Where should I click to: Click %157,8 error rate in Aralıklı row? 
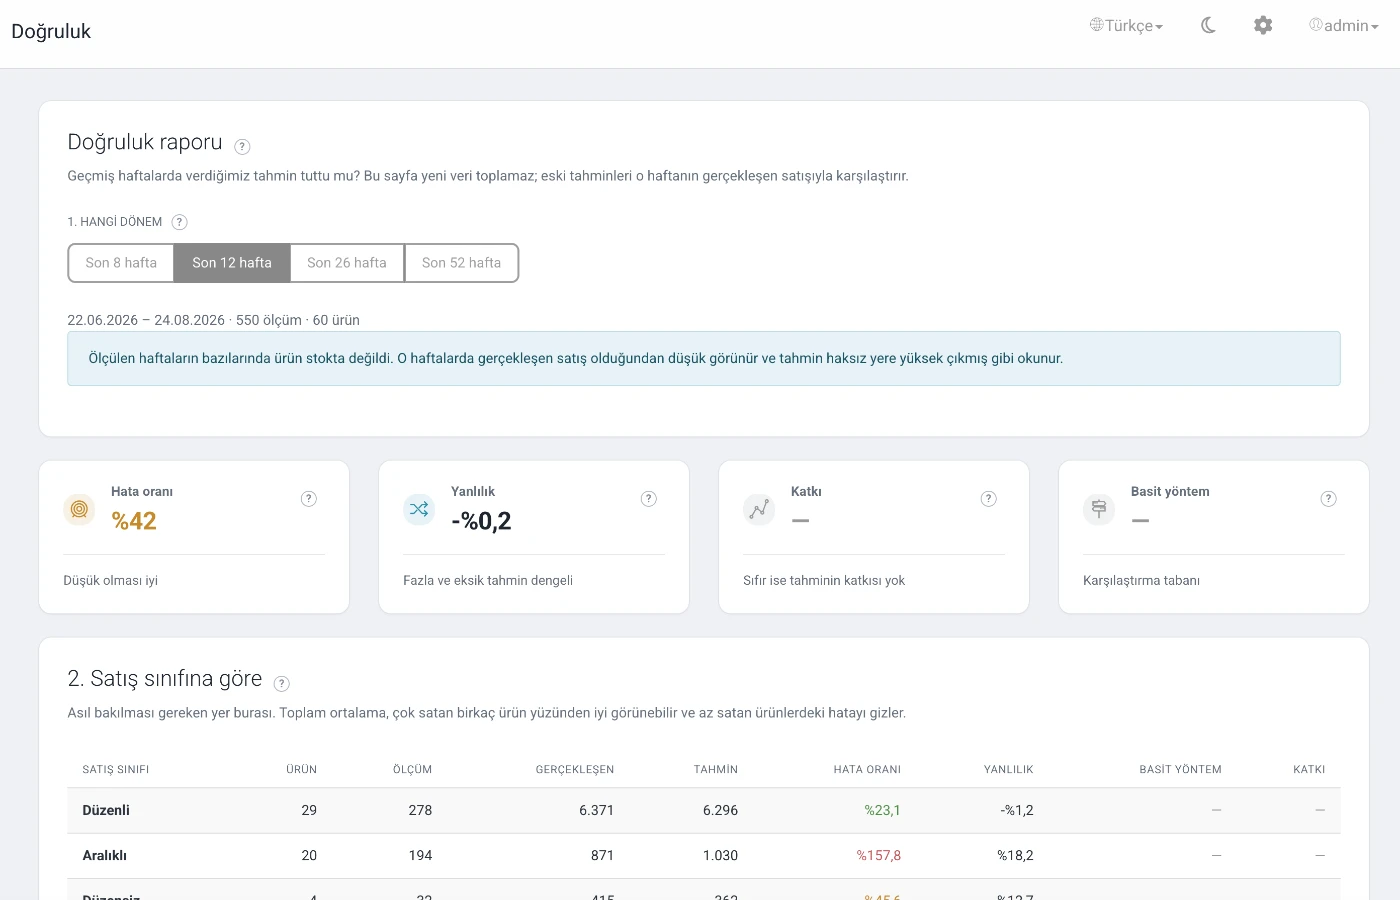click(x=878, y=855)
